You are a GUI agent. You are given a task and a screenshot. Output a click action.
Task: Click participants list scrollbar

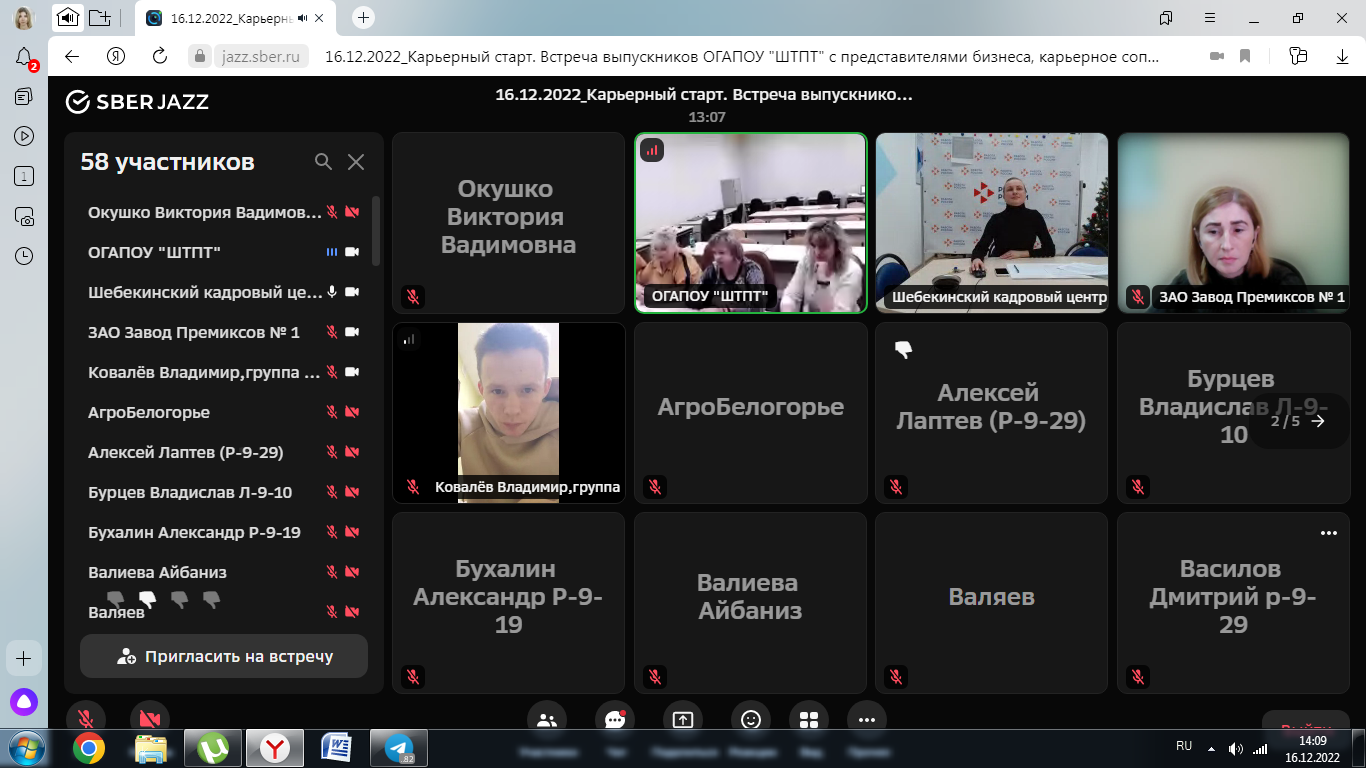[376, 230]
